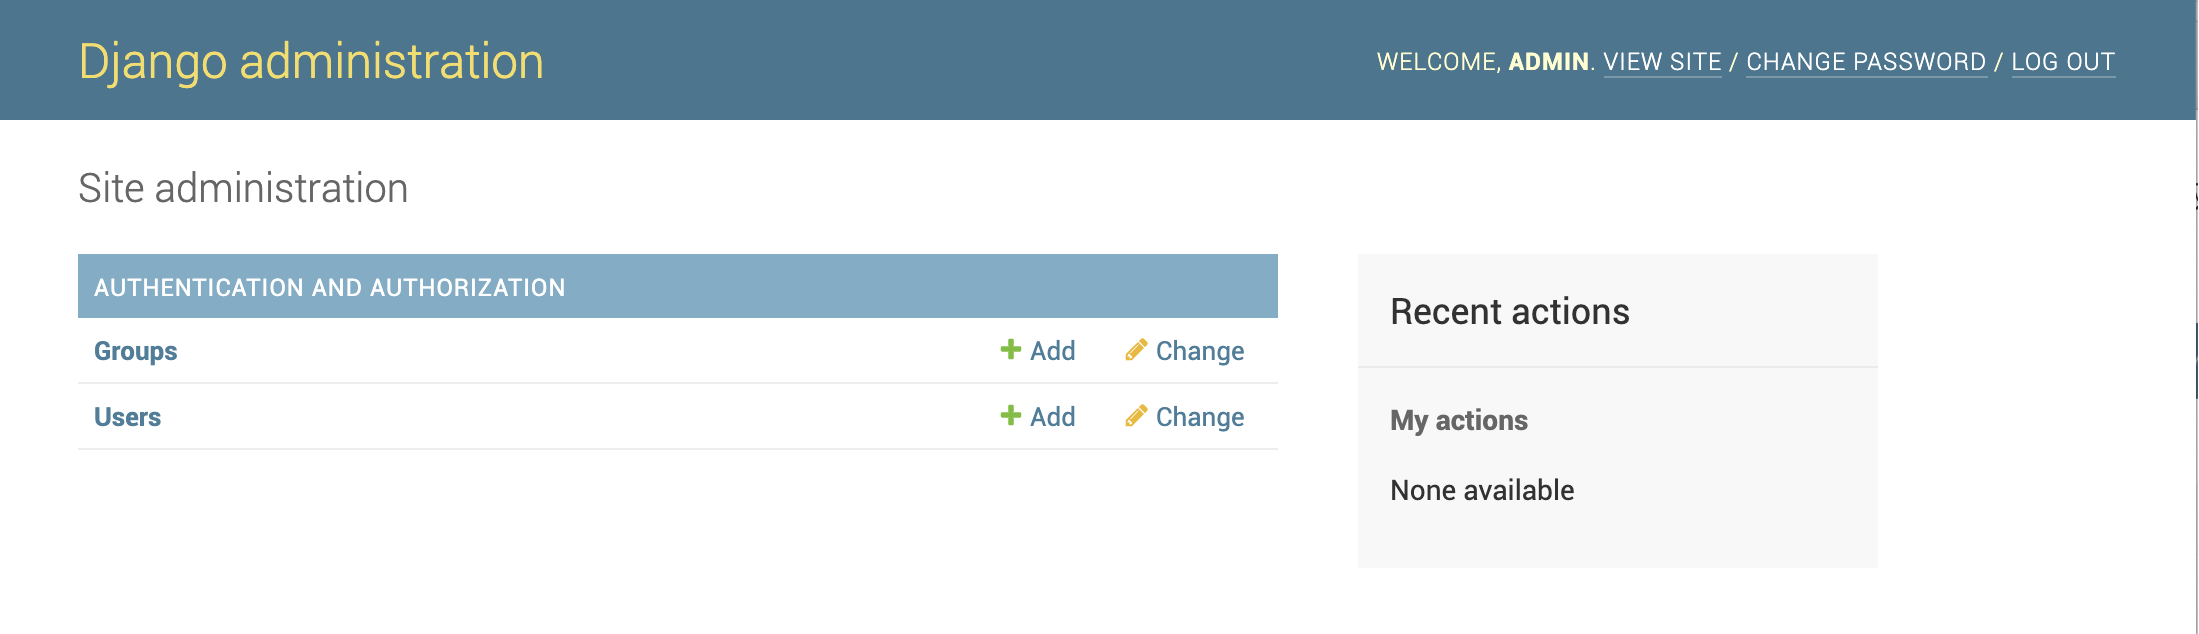Click the Recent actions heading
Screen dimensions: 2199x634
click(1509, 312)
